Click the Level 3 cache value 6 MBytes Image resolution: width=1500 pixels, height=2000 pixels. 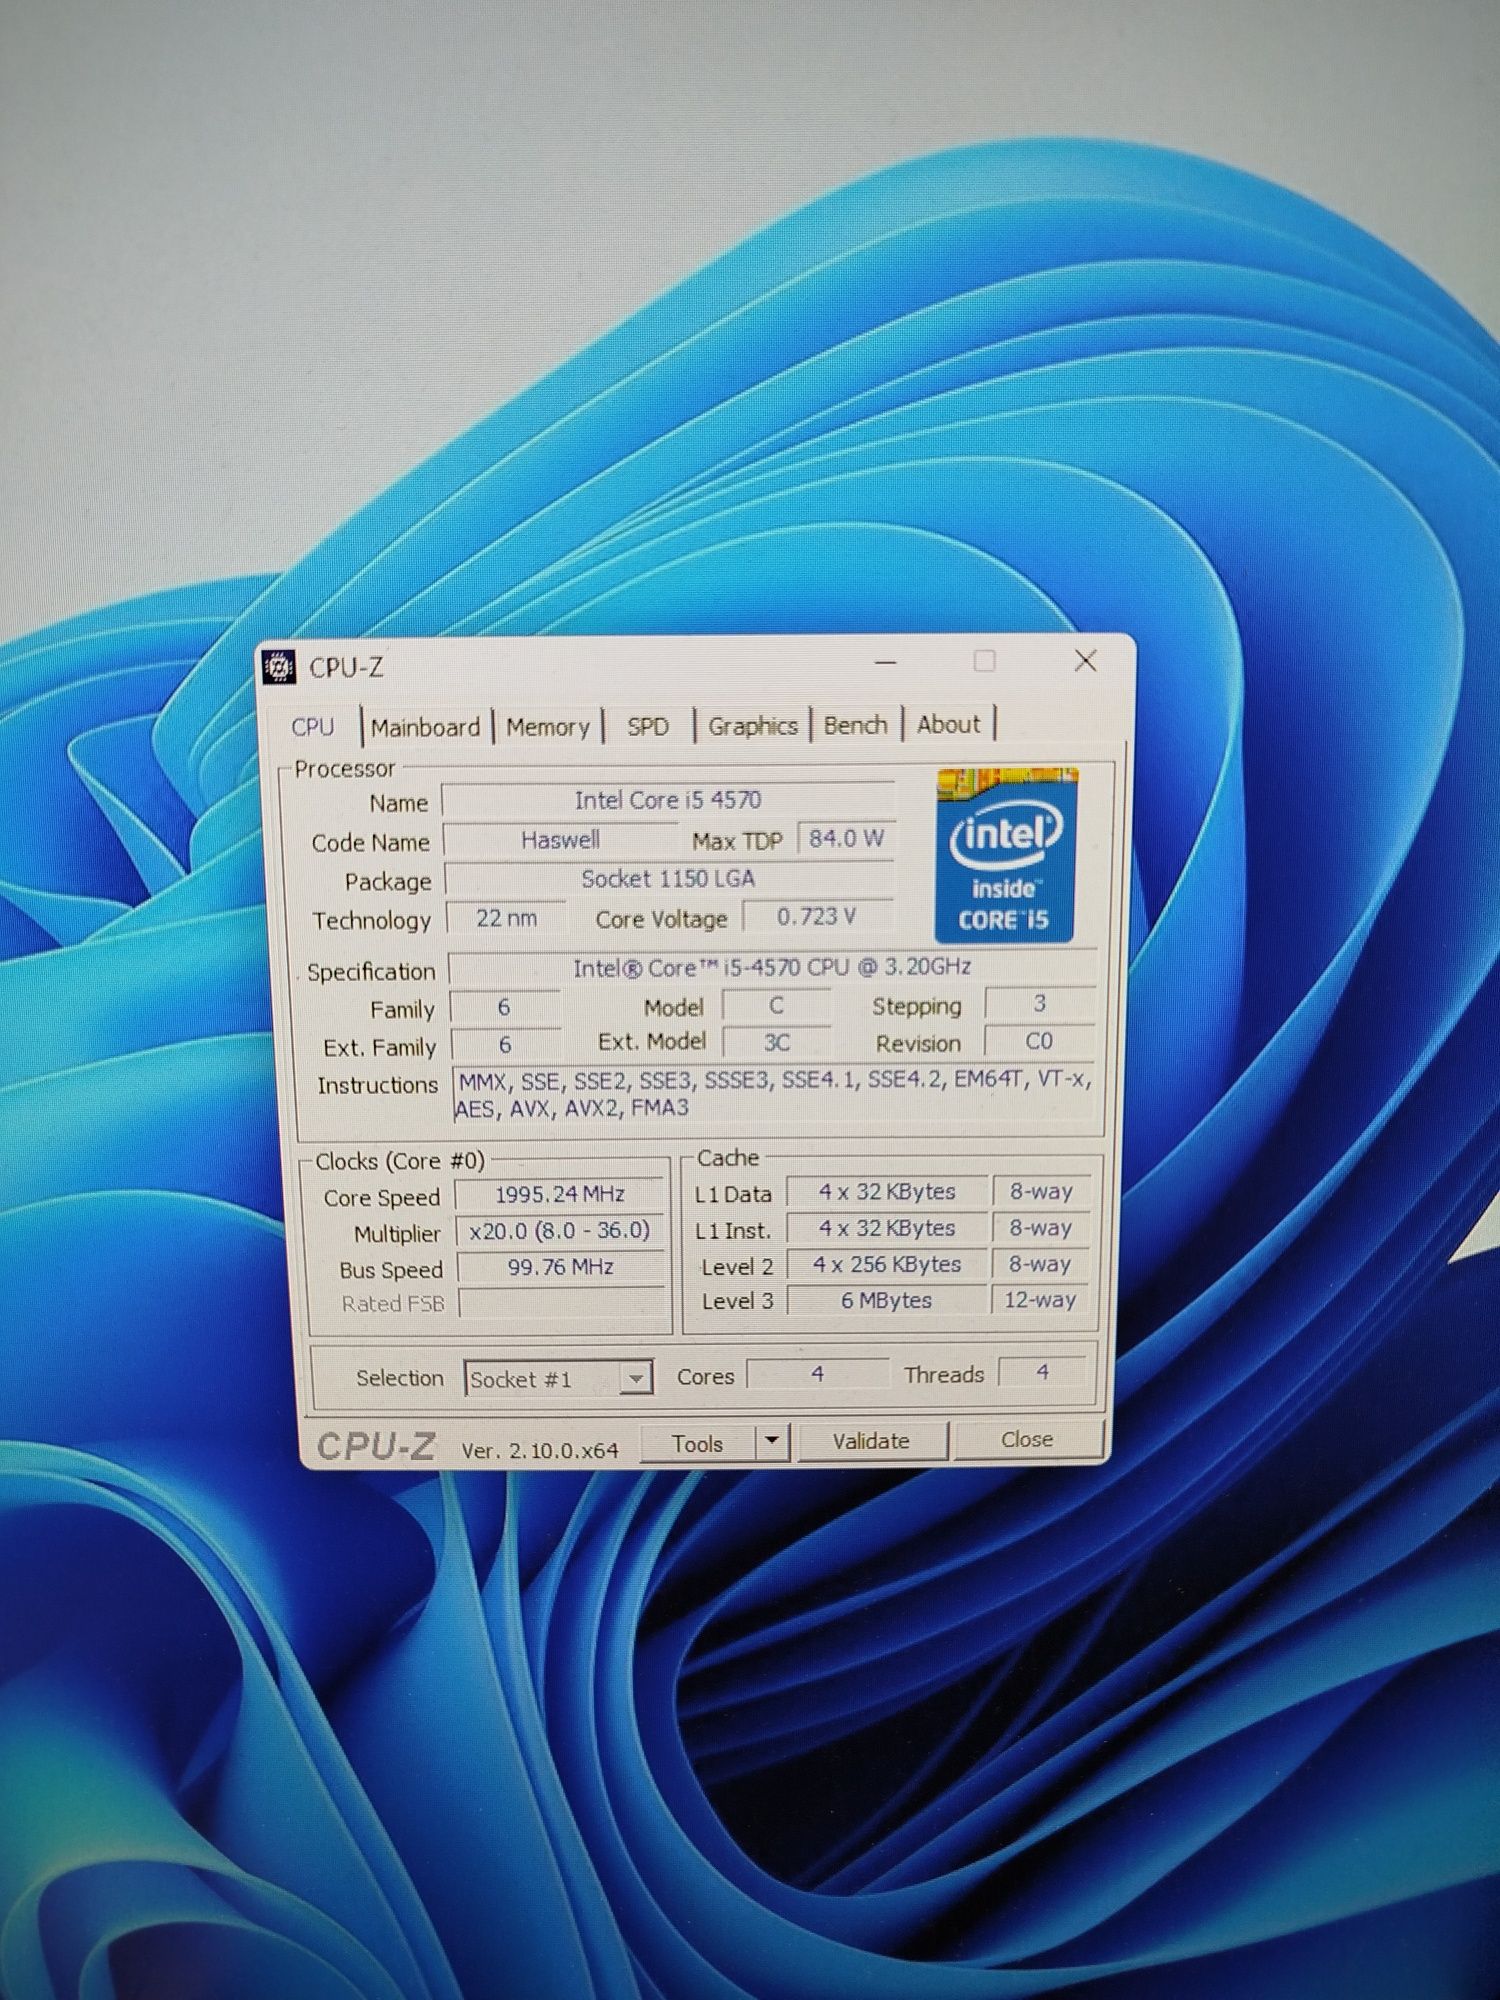coord(887,1301)
